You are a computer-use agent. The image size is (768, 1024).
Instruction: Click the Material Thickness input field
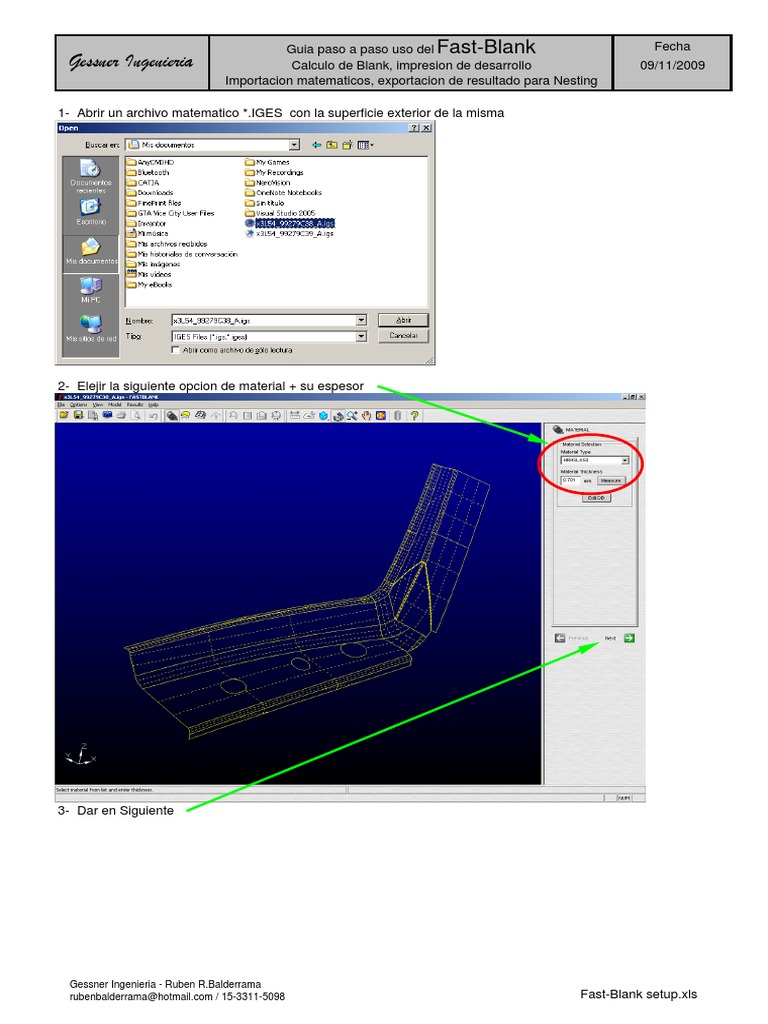click(569, 480)
